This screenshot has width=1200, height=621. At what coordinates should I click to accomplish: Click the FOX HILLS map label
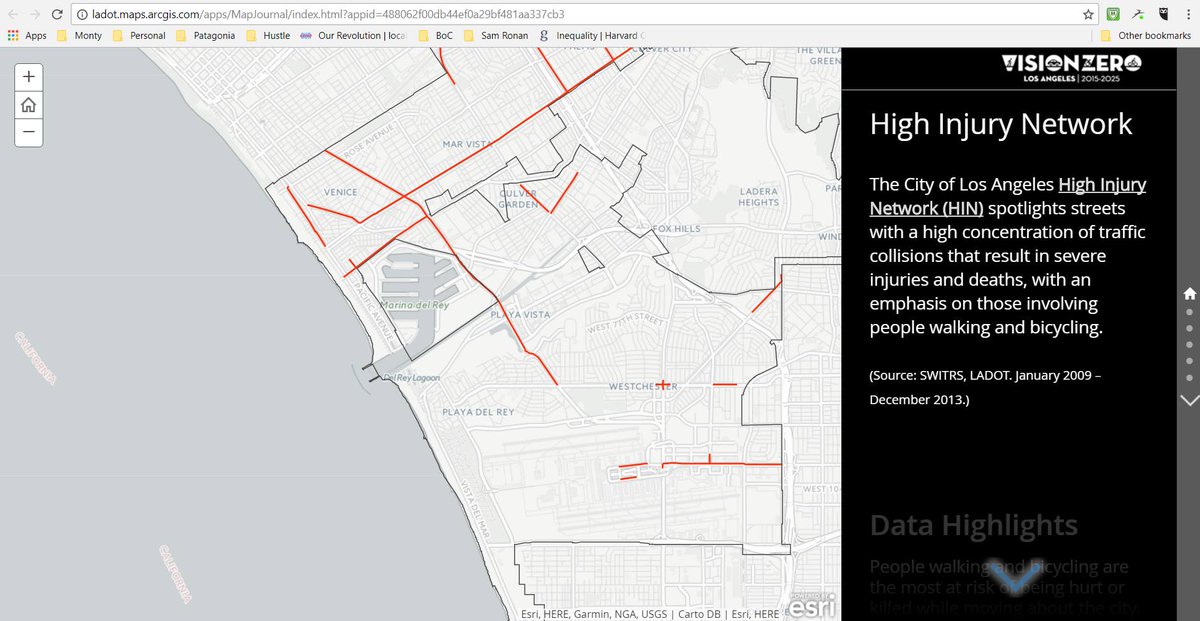pyautogui.click(x=677, y=229)
